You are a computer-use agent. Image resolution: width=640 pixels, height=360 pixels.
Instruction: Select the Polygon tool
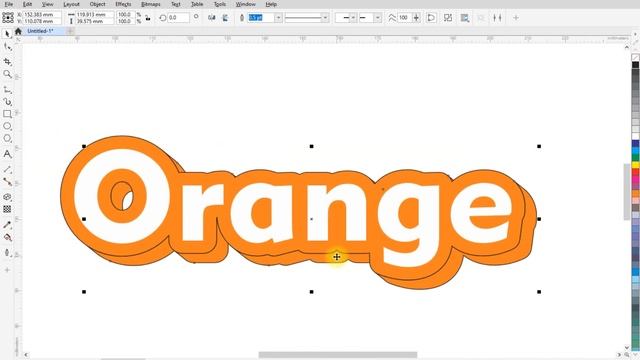[7, 138]
